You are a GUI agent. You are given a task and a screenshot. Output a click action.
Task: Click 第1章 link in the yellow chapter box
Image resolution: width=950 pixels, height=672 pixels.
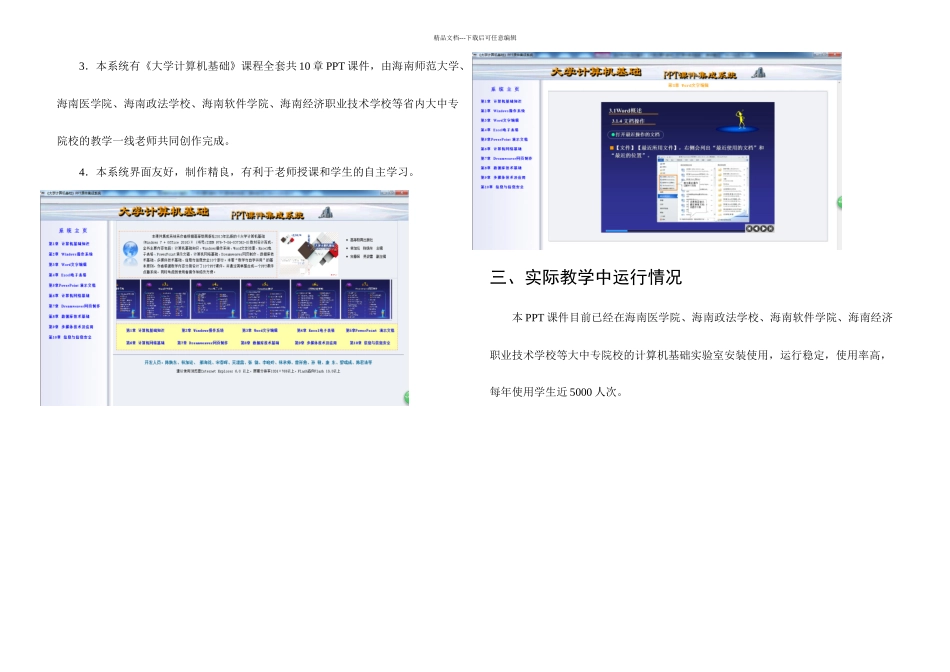coord(145,330)
